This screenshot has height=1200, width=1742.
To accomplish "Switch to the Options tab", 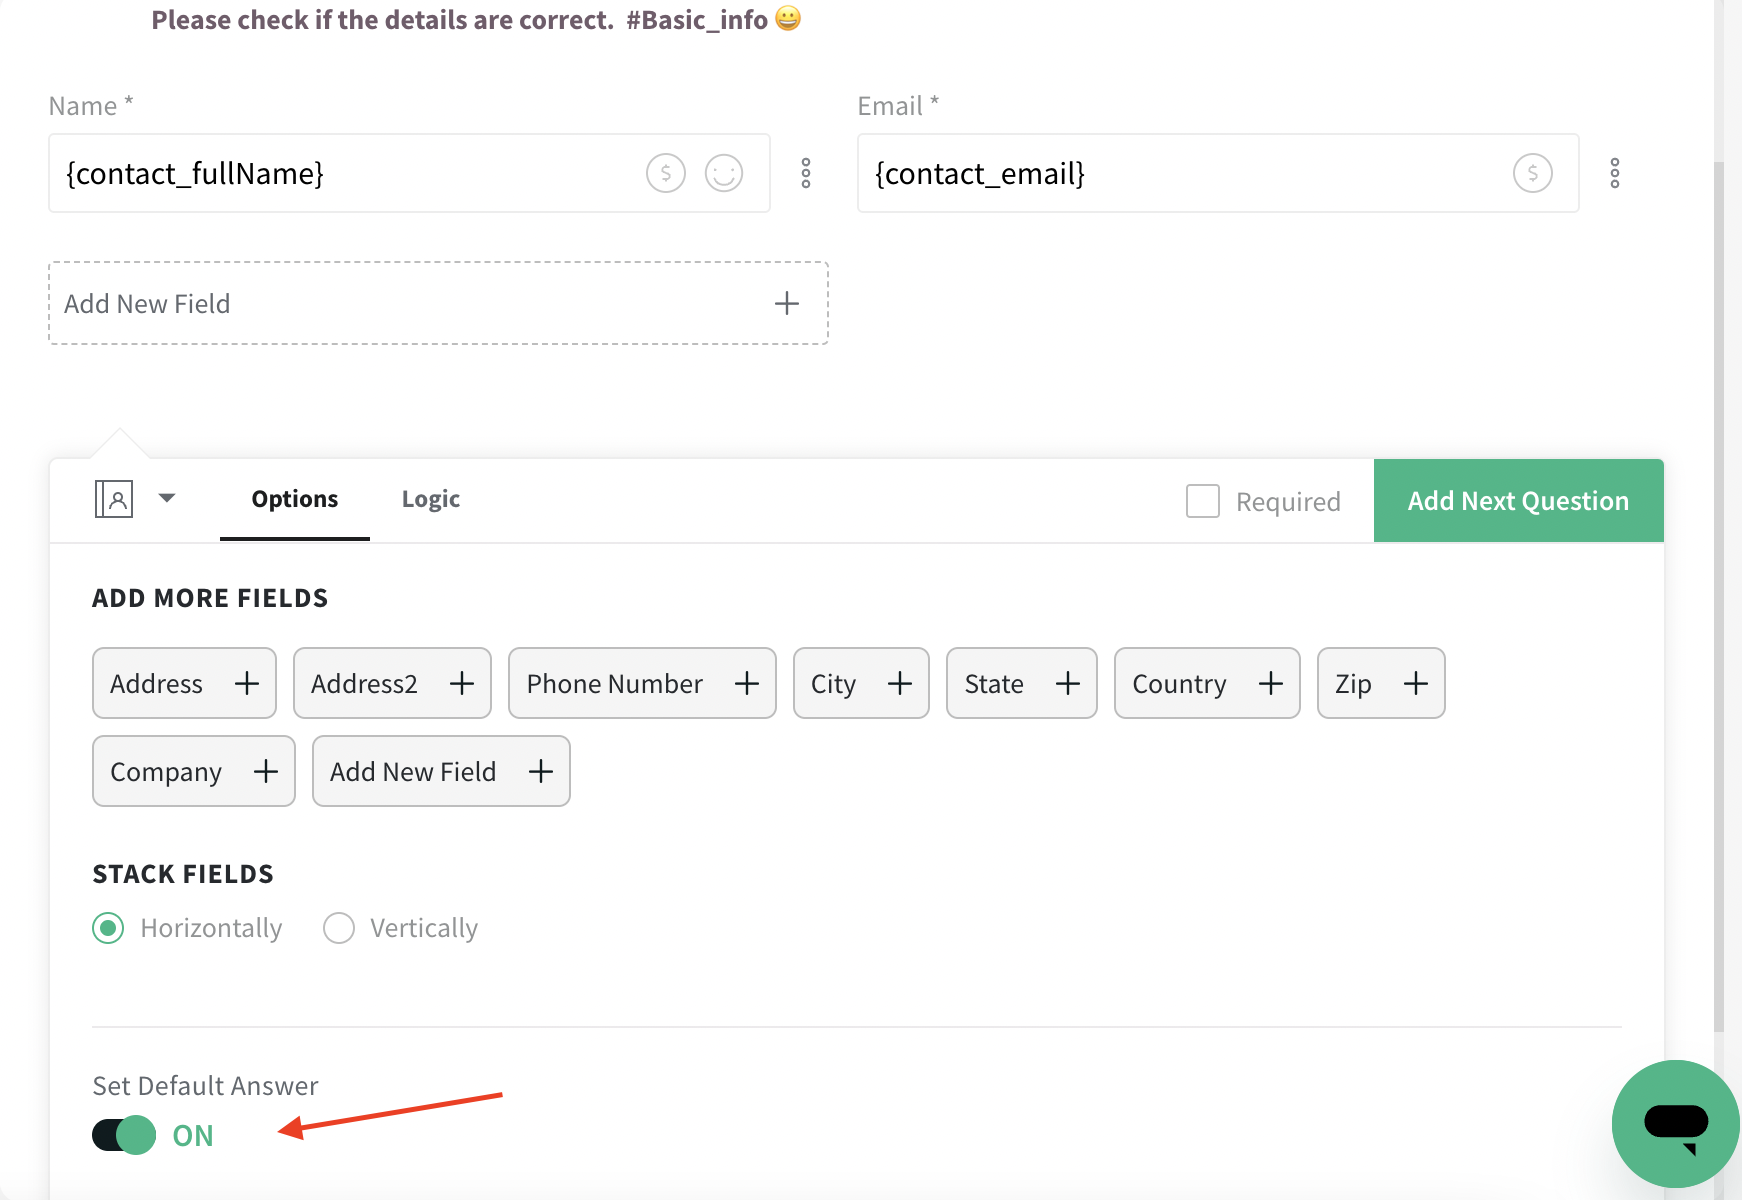I will click(x=295, y=499).
